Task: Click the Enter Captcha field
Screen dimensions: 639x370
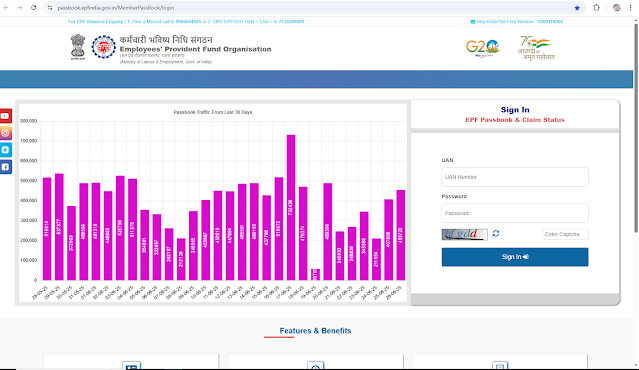Action: [565, 234]
